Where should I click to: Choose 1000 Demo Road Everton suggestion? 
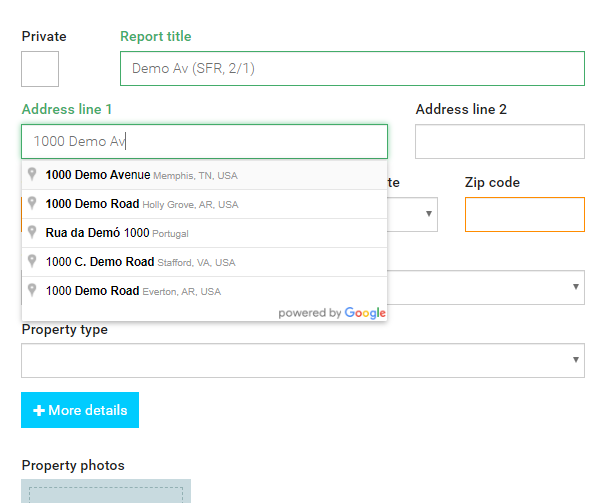pyautogui.click(x=204, y=291)
